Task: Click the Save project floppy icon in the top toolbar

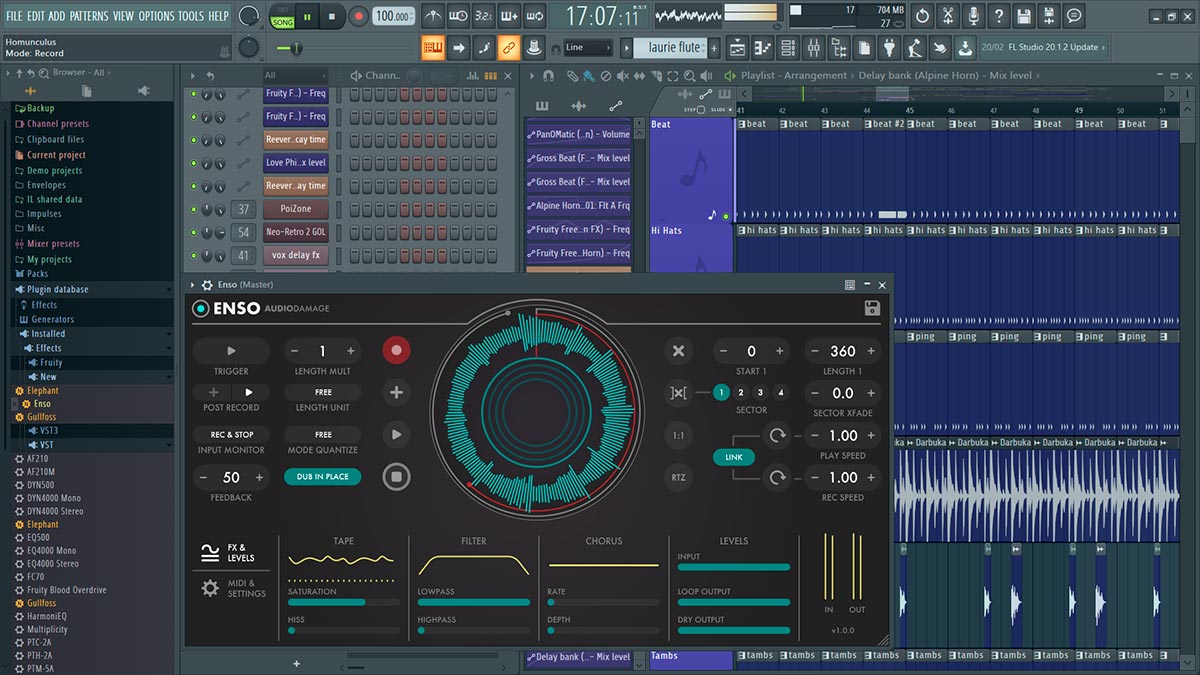Action: coord(1024,16)
